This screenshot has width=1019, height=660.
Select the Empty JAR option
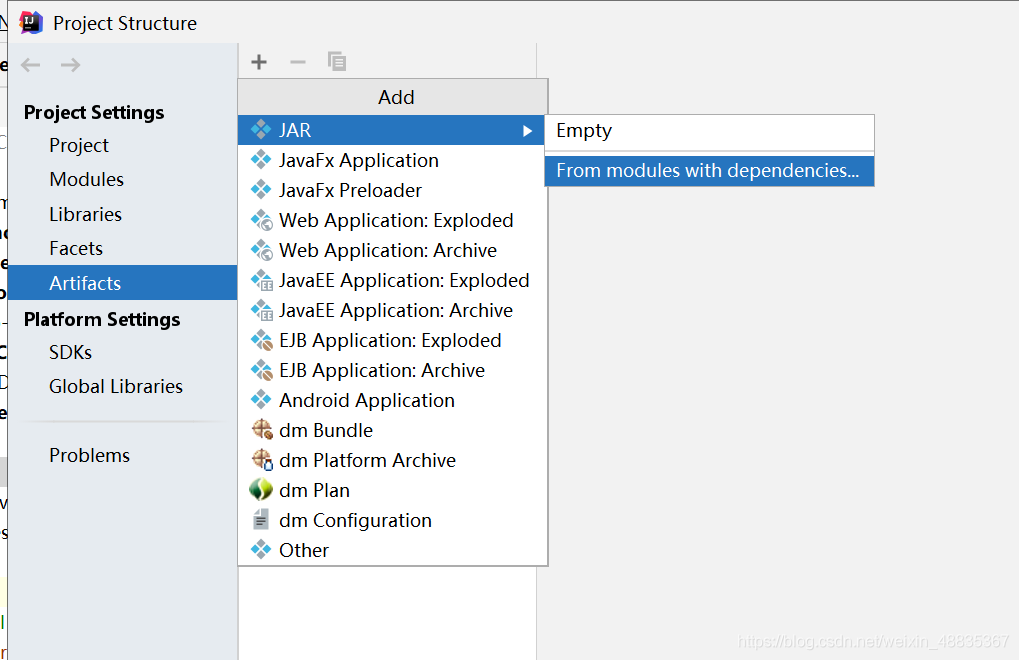point(584,131)
